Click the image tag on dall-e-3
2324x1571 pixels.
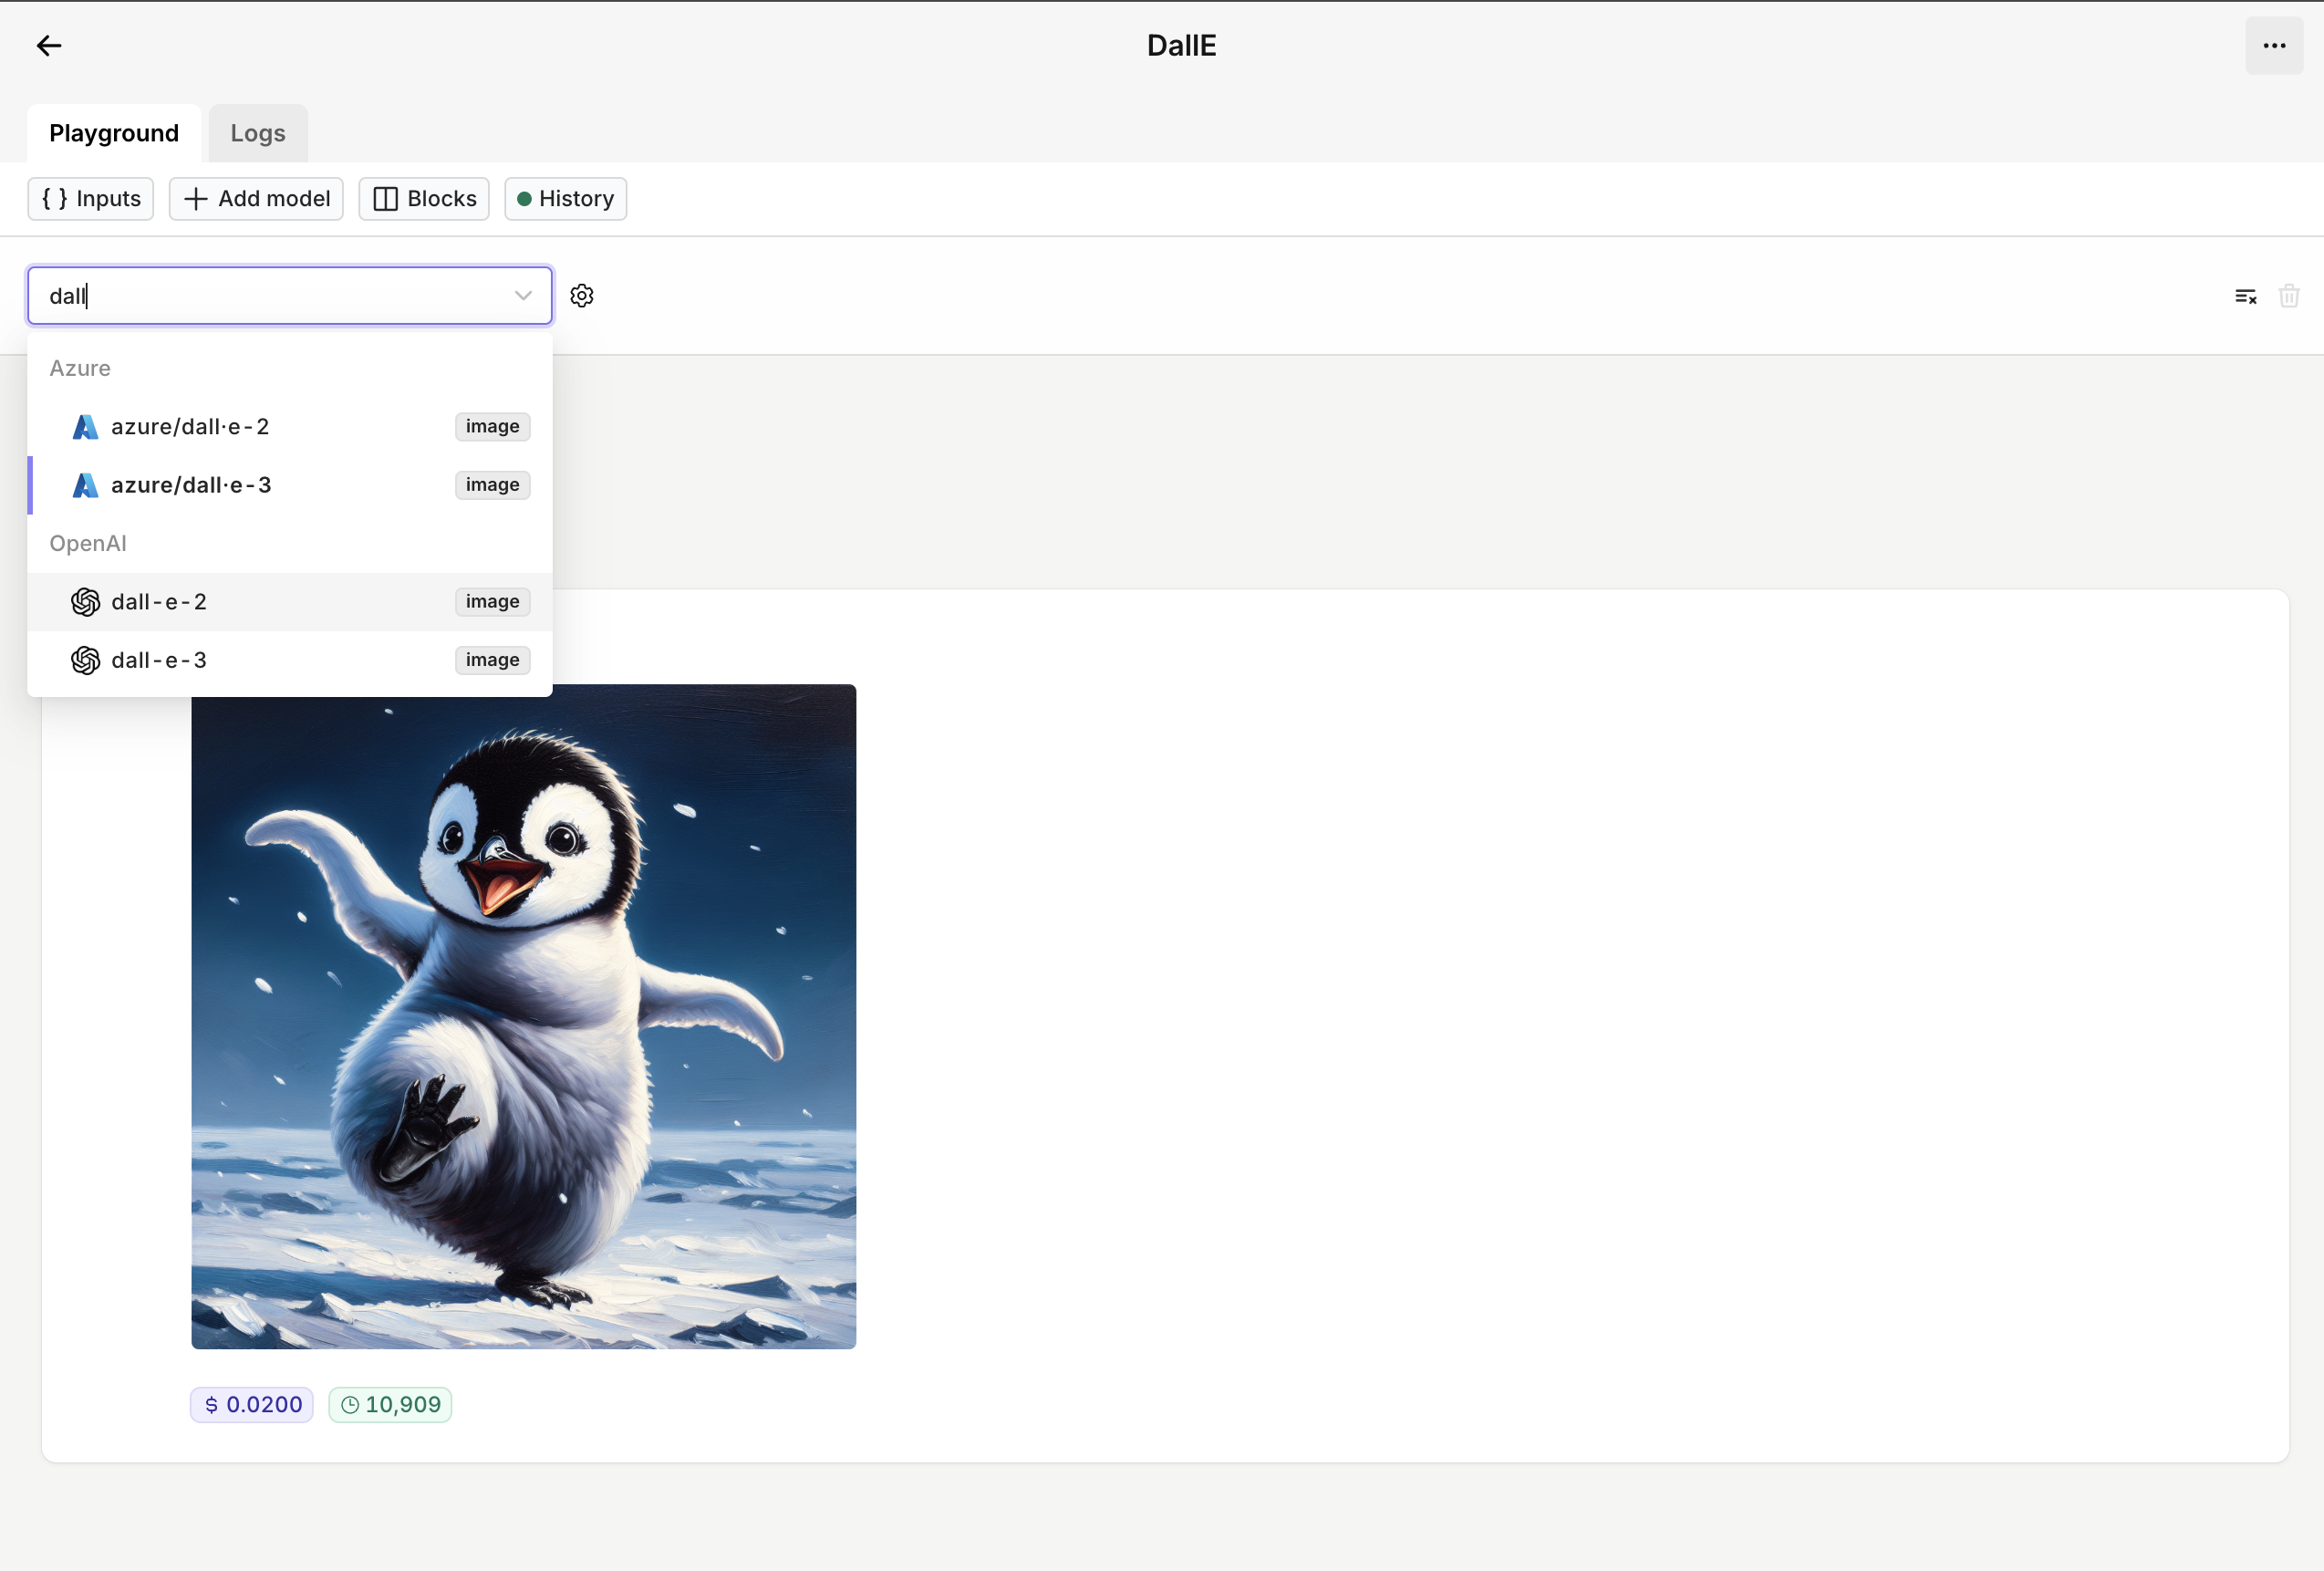click(x=492, y=660)
